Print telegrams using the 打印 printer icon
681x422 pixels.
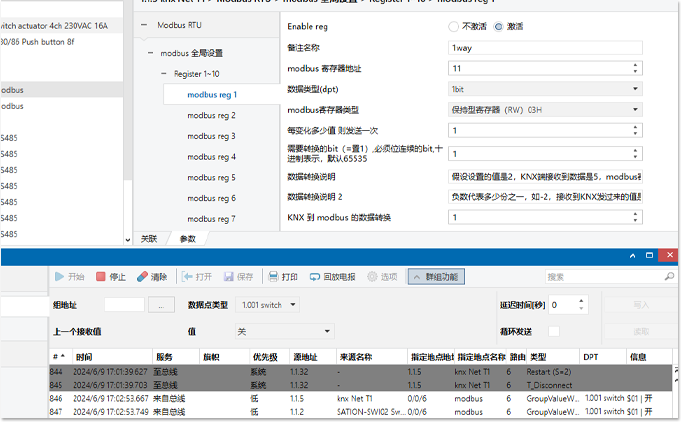tap(273, 277)
